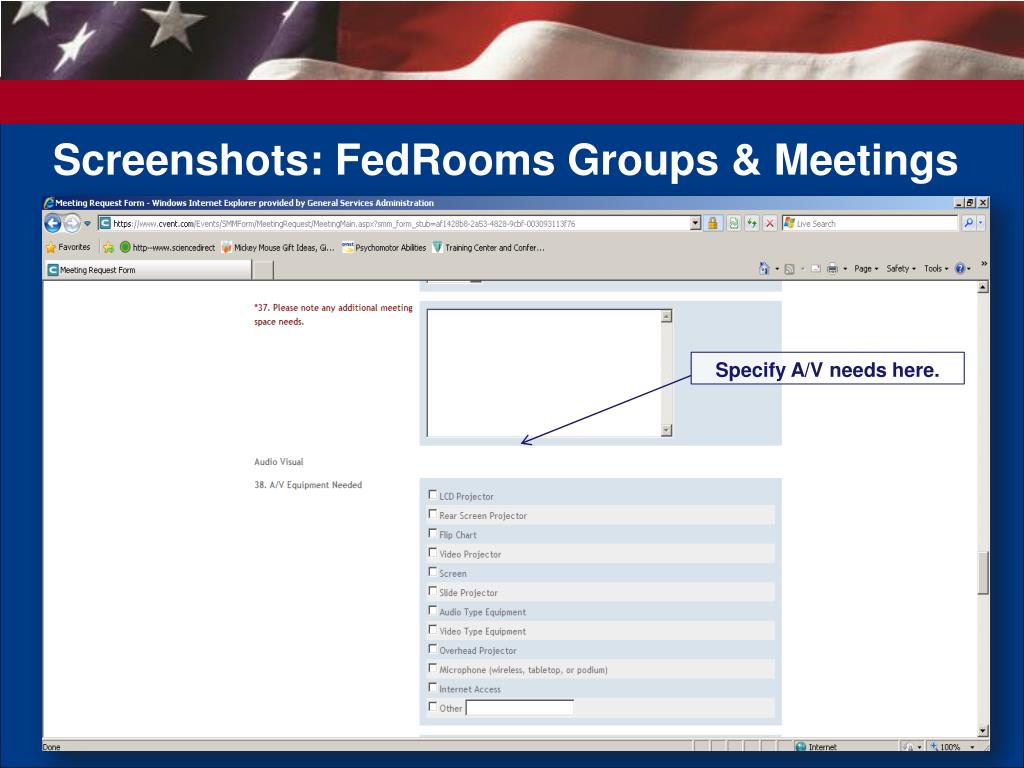1024x768 pixels.
Task: Open the search provider options dropdown
Action: click(x=980, y=223)
